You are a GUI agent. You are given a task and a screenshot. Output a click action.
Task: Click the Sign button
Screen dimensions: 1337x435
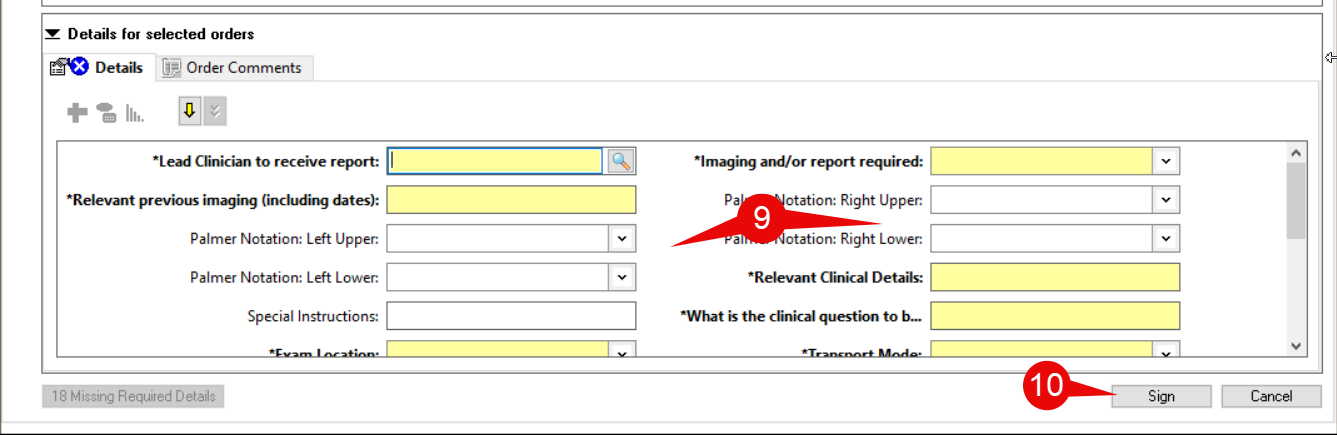[1161, 396]
